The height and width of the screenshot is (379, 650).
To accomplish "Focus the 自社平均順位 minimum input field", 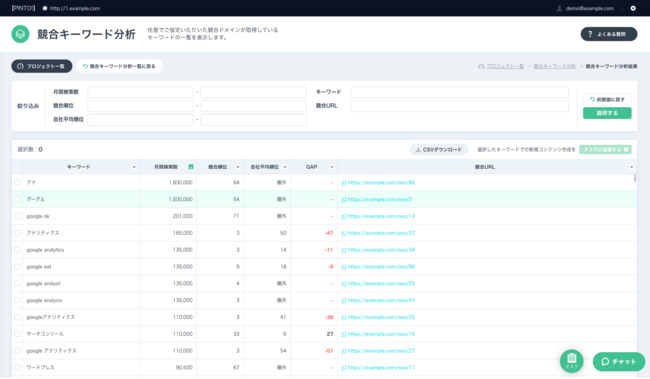I will coord(141,120).
